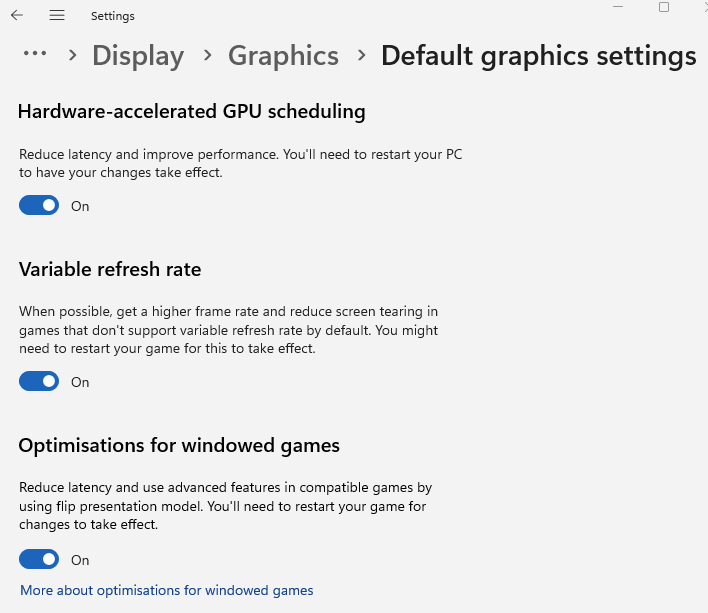Screen dimensions: 708x613
Task: Click the Variable refresh rate heading
Action: coord(110,269)
